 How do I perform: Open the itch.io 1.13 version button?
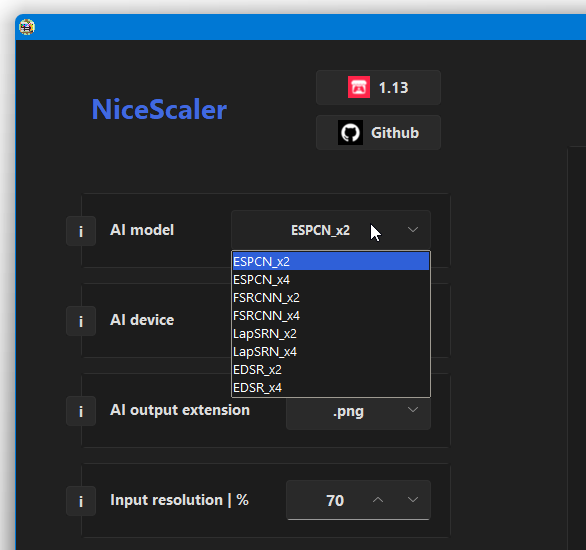(x=378, y=87)
